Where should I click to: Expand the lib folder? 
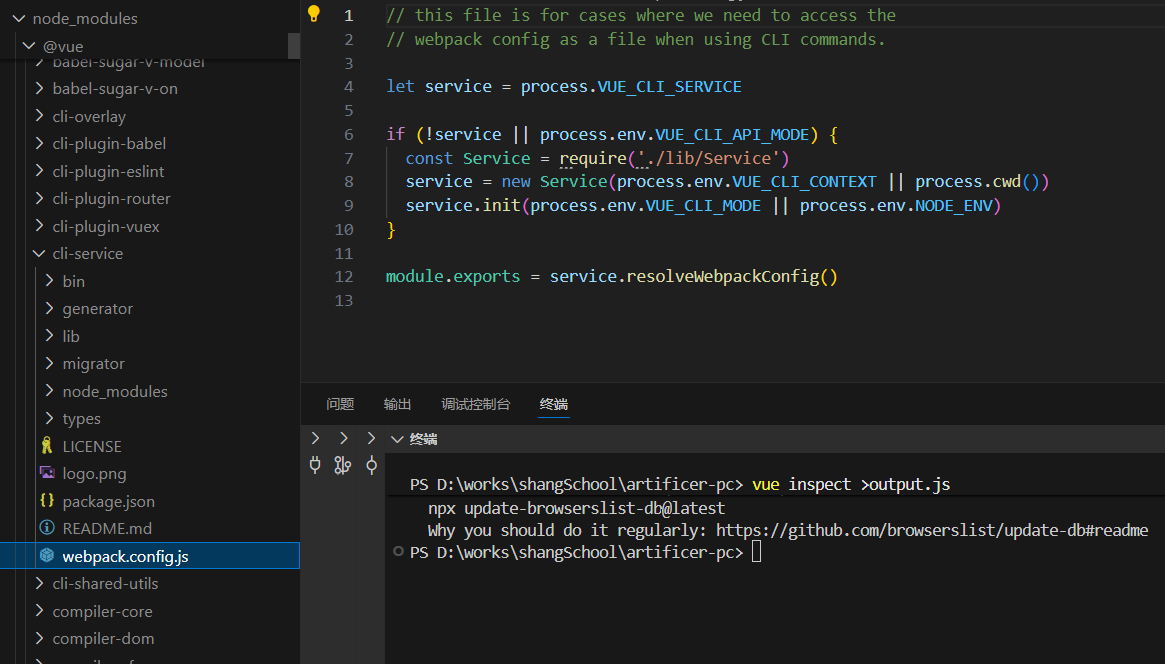coord(50,336)
